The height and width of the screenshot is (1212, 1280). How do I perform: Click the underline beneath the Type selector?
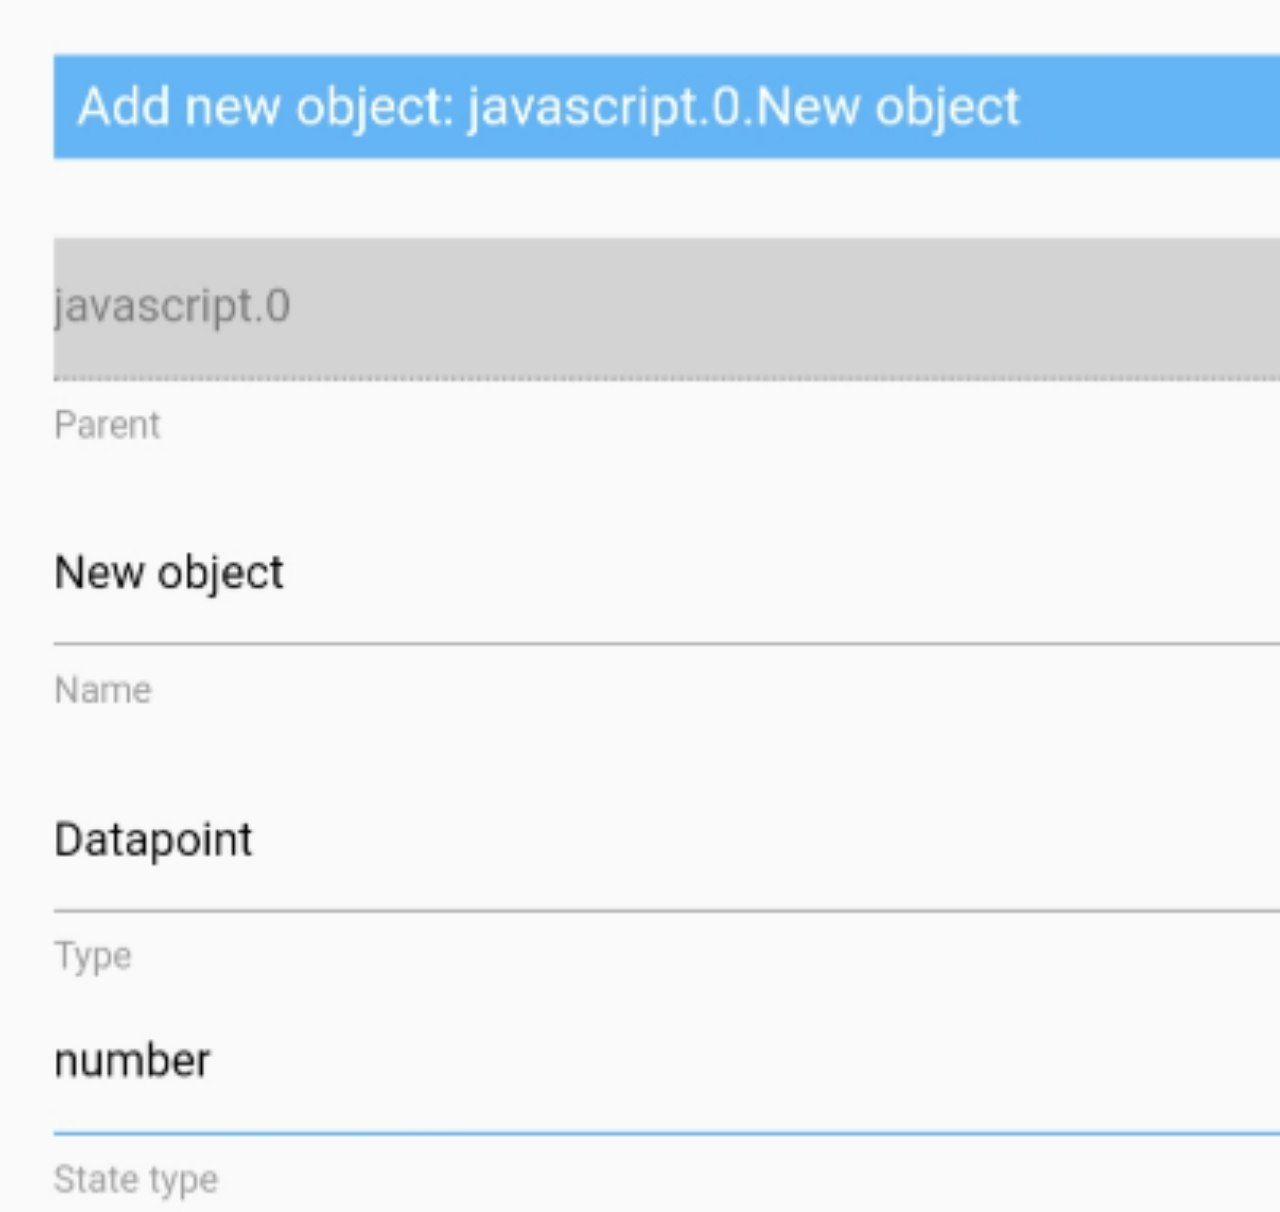pyautogui.click(x=667, y=911)
